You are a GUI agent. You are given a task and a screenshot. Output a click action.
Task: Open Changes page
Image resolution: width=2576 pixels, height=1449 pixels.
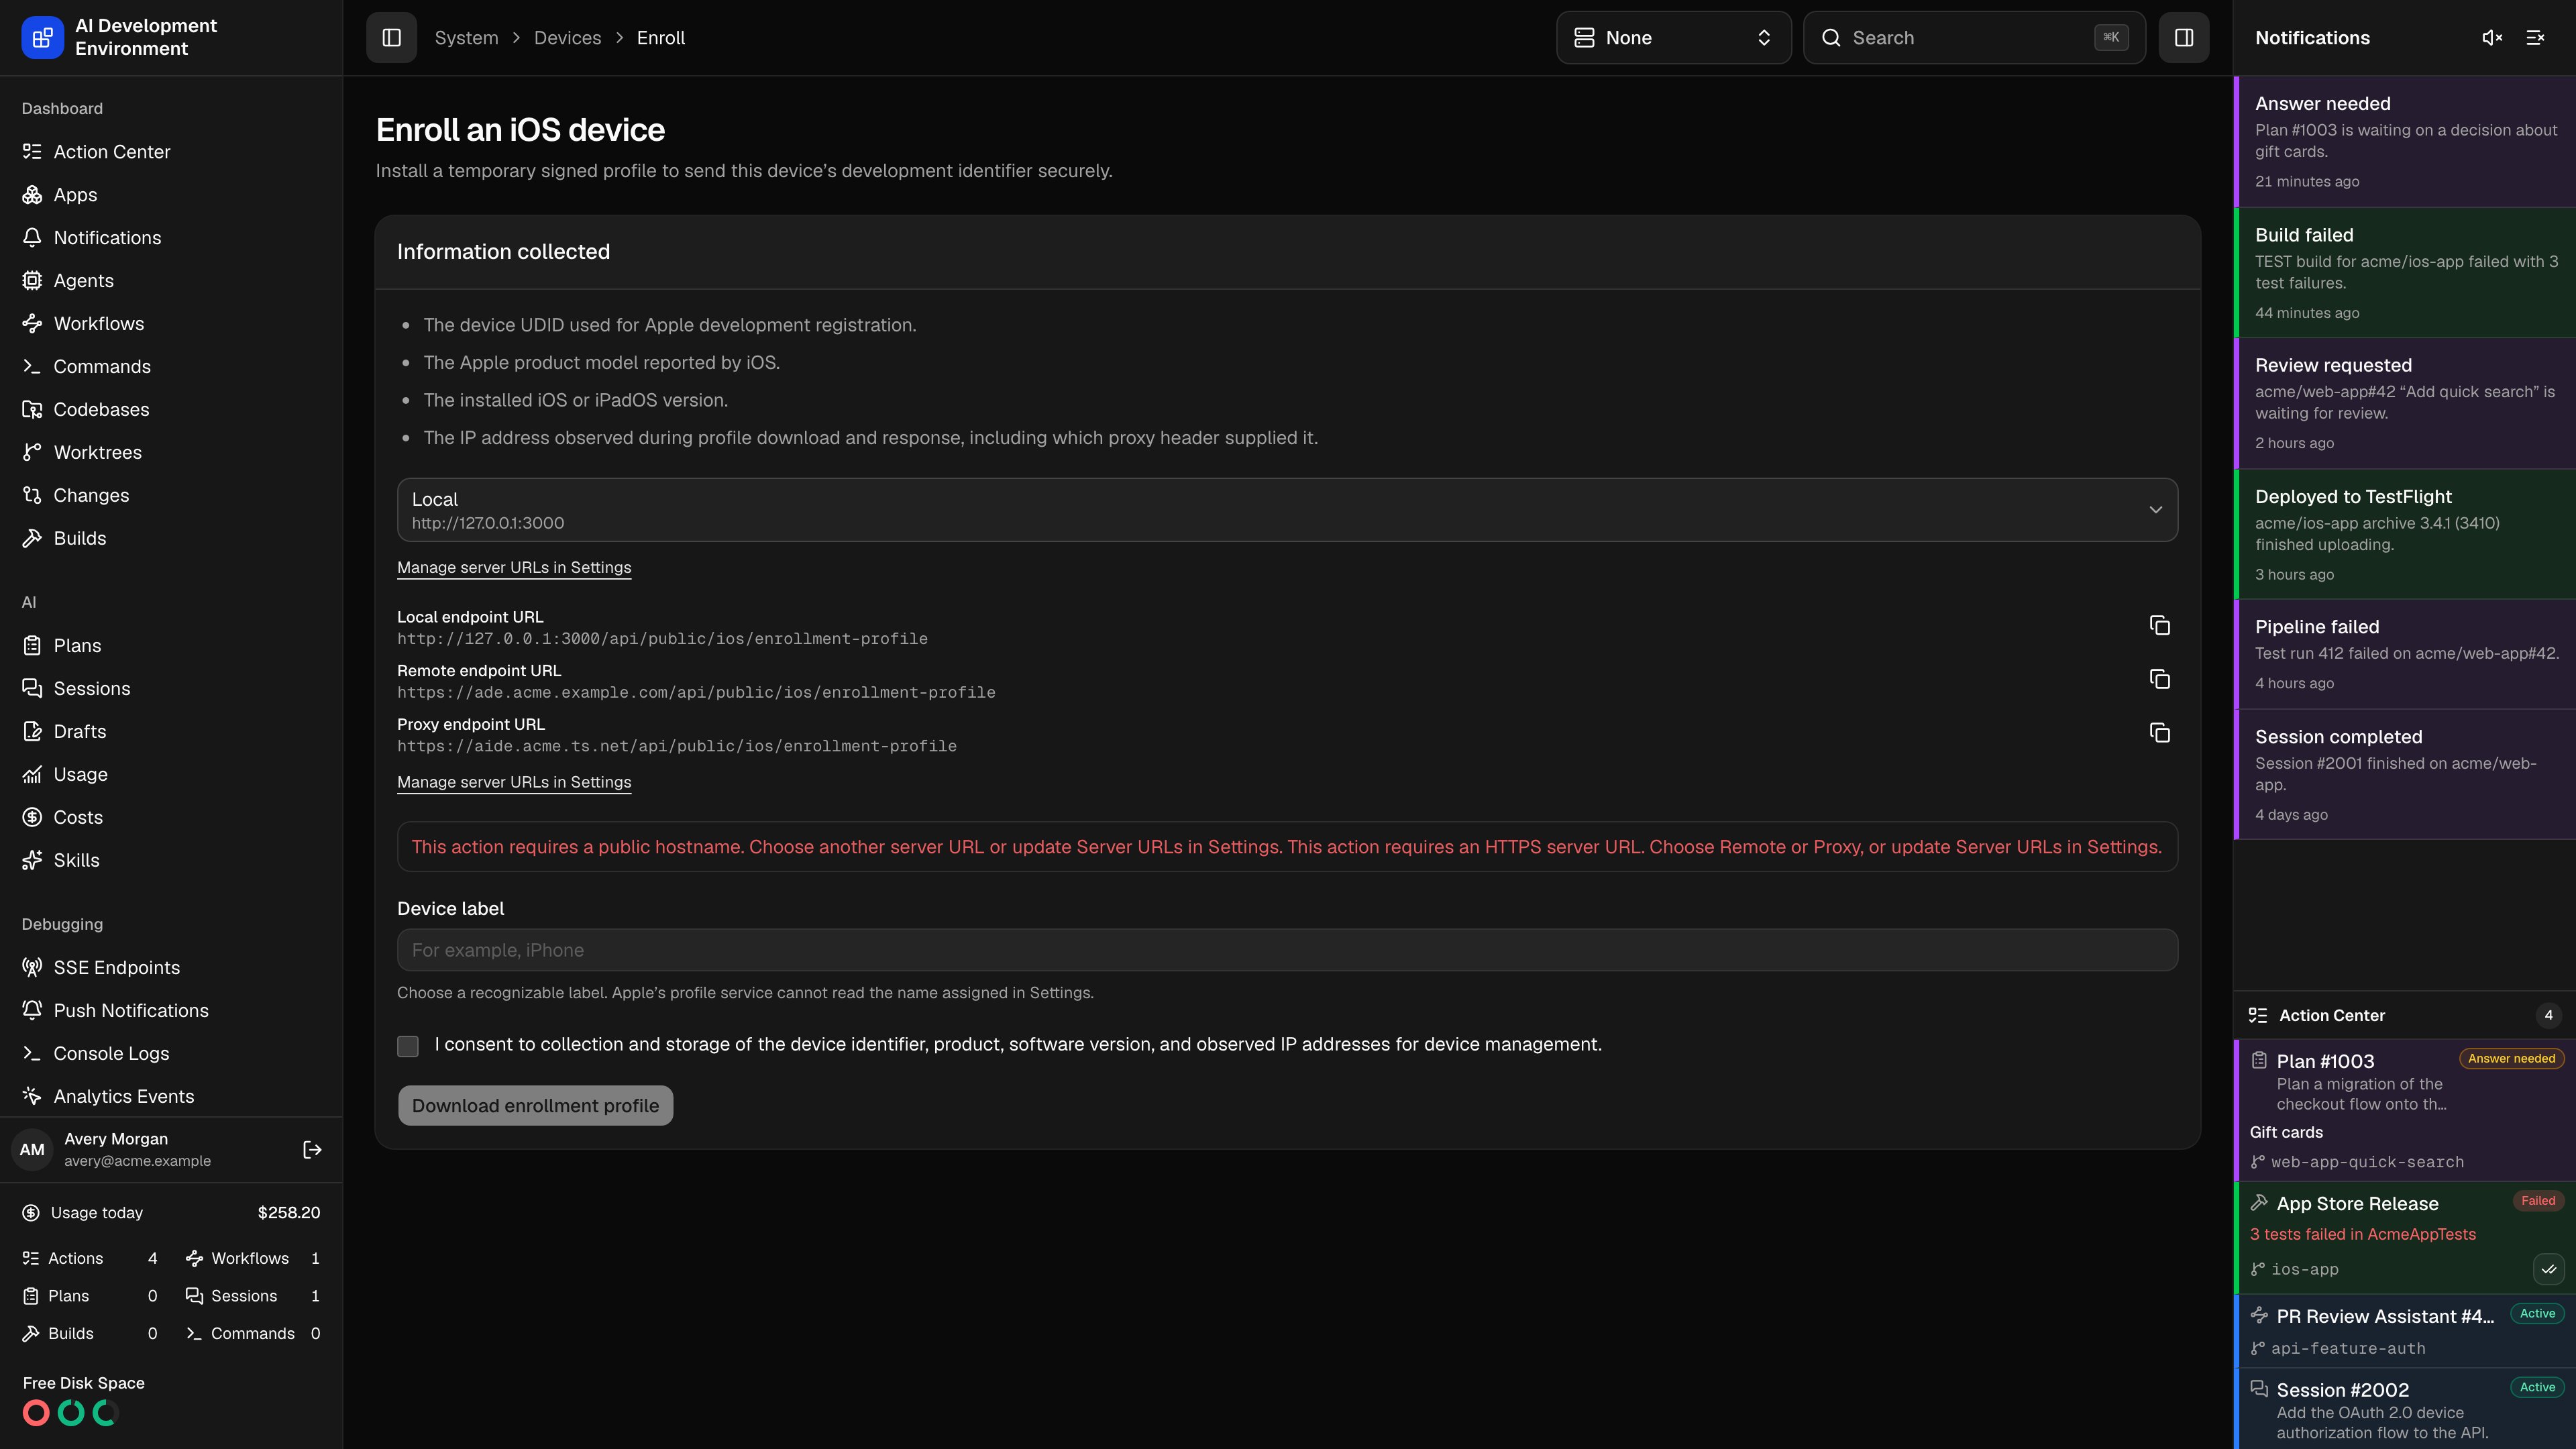click(171, 496)
